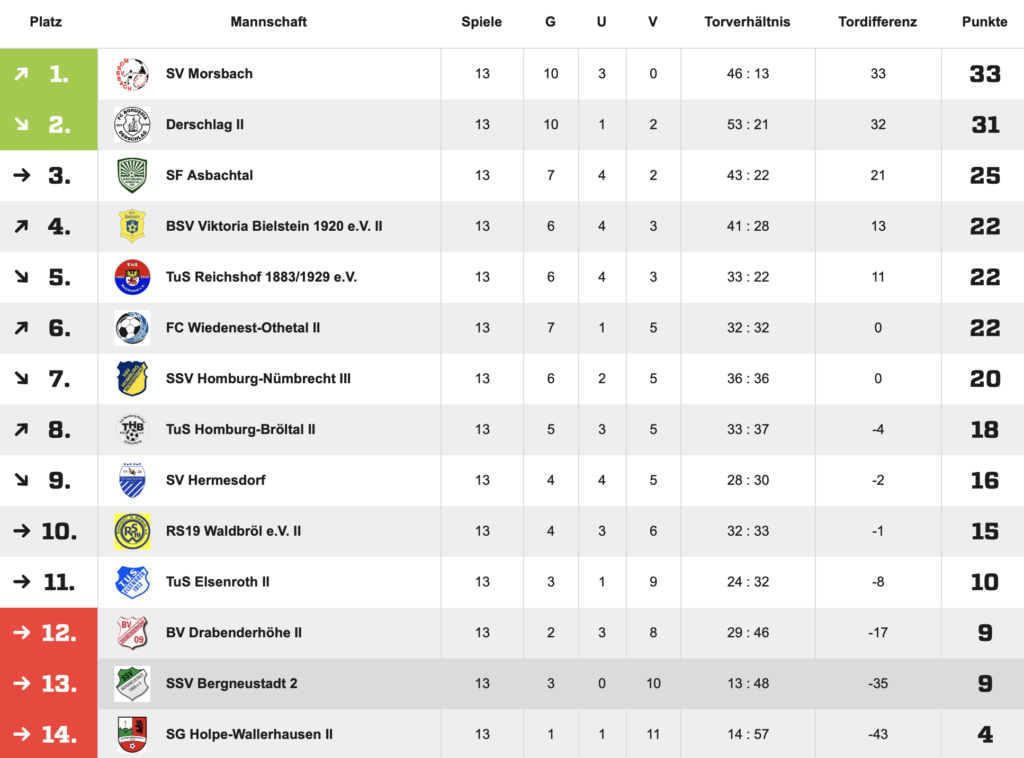Sort by the Spiele column header
The height and width of the screenshot is (758, 1024).
click(x=482, y=22)
